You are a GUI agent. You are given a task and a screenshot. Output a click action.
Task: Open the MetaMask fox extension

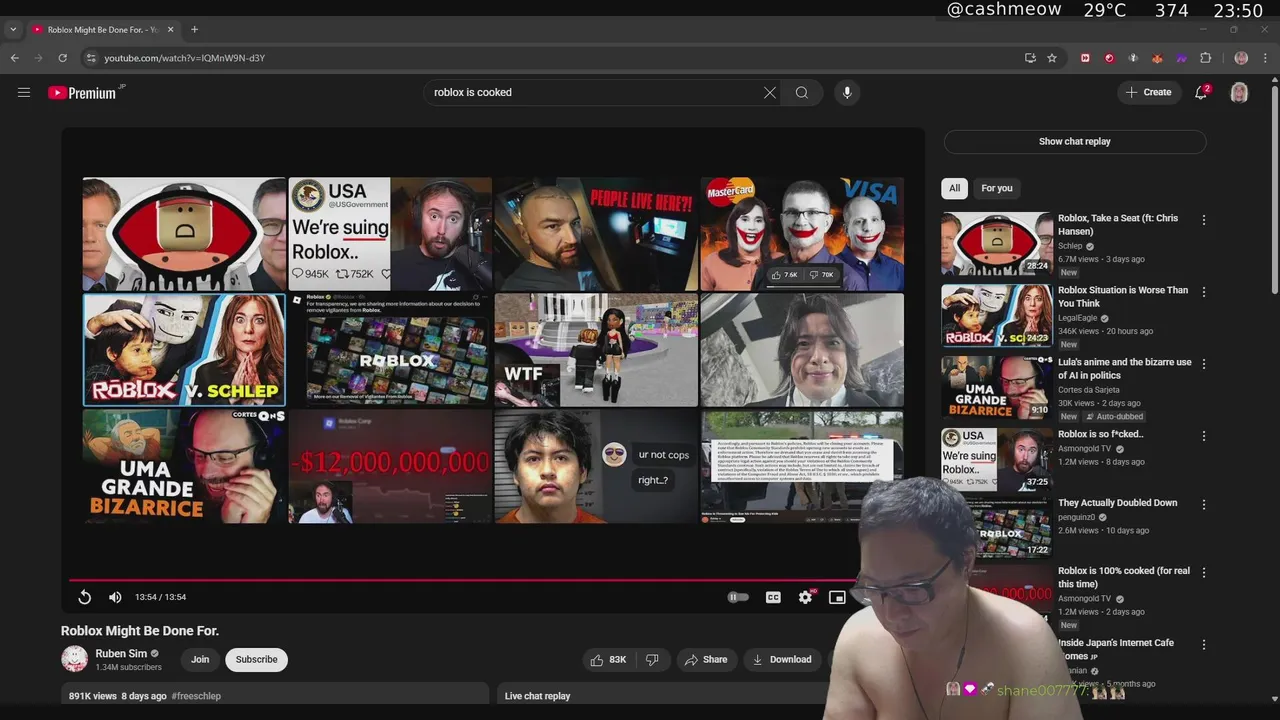pos(1157,58)
